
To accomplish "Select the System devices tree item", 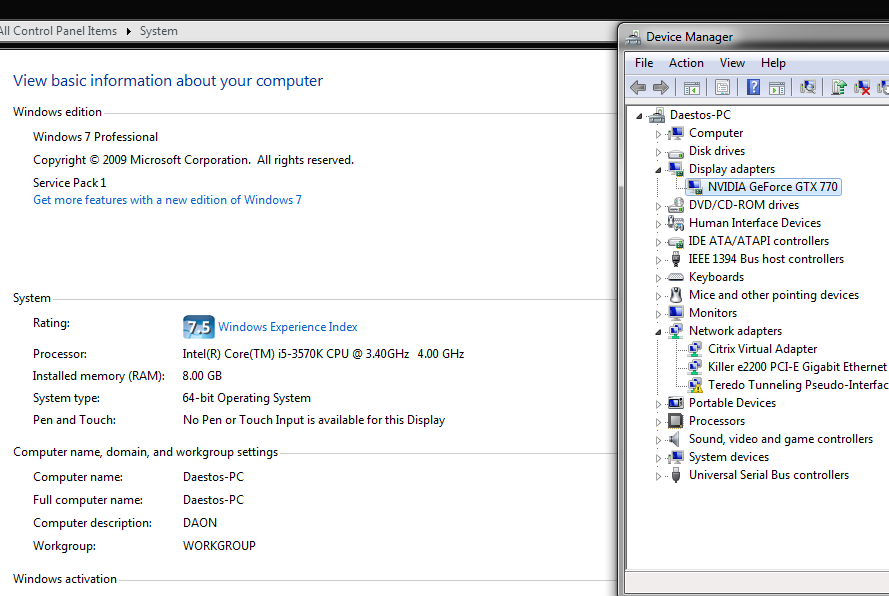I will pyautogui.click(x=729, y=457).
